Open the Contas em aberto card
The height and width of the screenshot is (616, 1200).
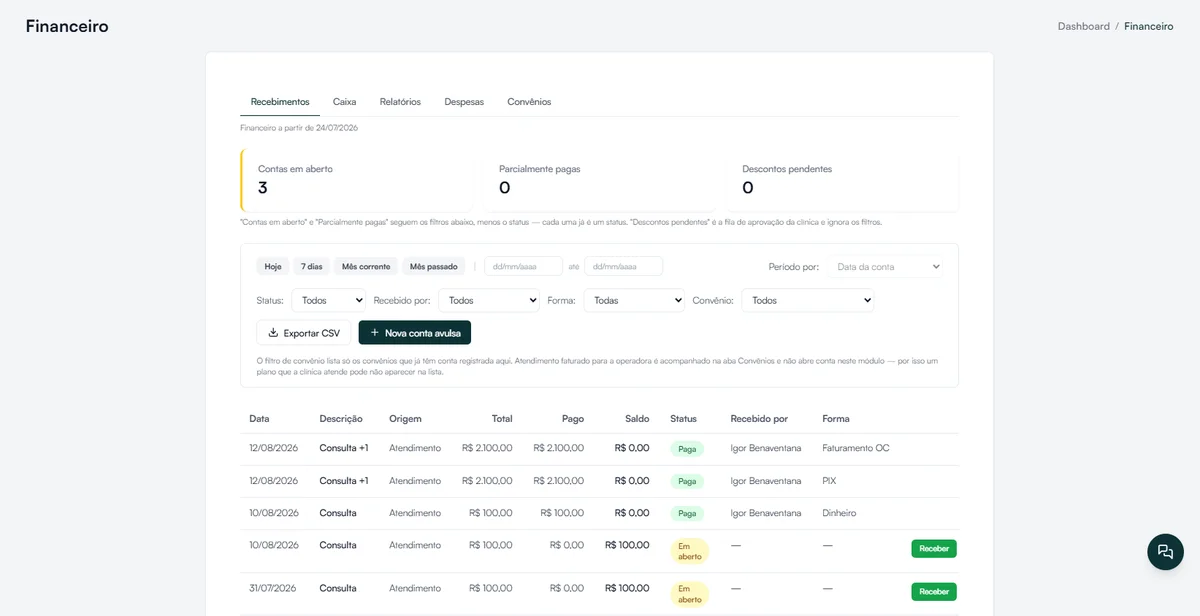click(357, 180)
